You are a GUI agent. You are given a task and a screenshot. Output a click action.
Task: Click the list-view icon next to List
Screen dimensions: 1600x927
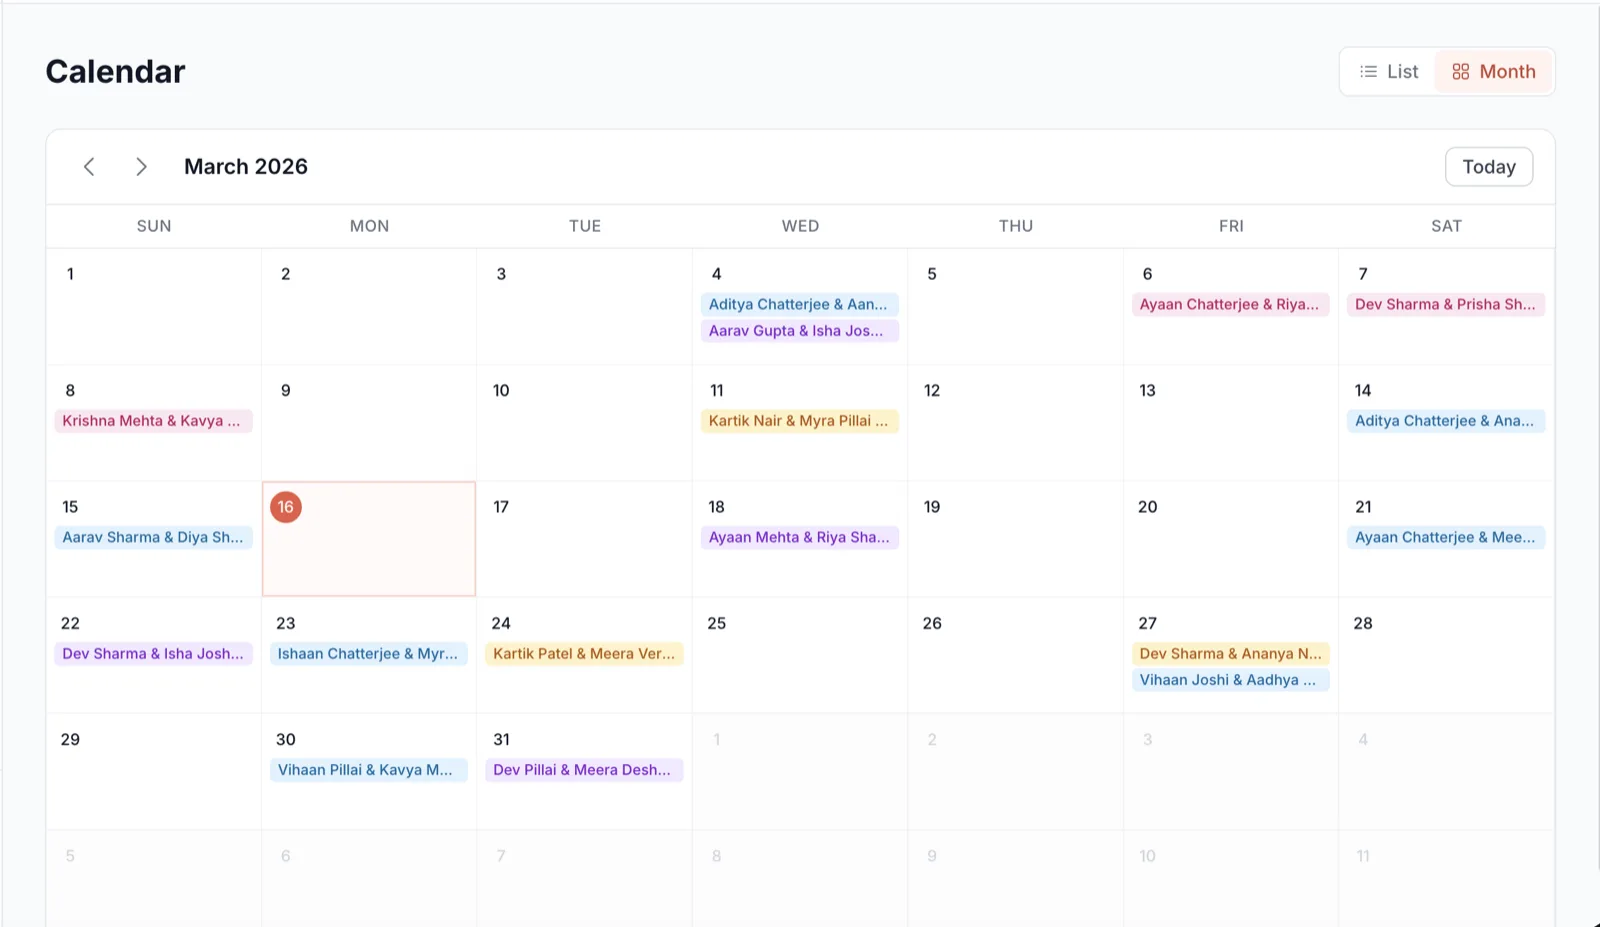1368,71
